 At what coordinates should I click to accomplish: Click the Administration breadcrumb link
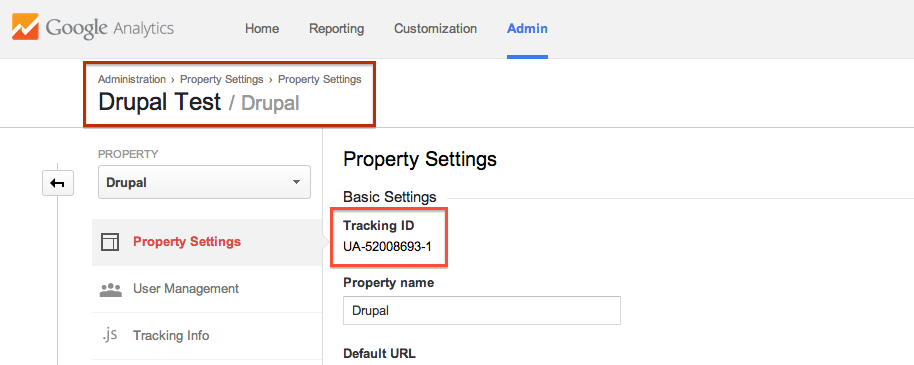pos(132,79)
